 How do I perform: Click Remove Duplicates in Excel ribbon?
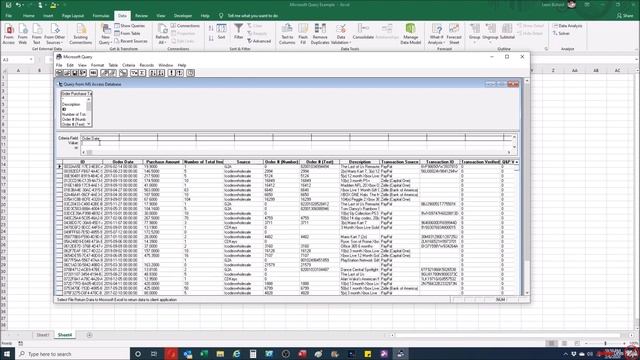(x=320, y=34)
